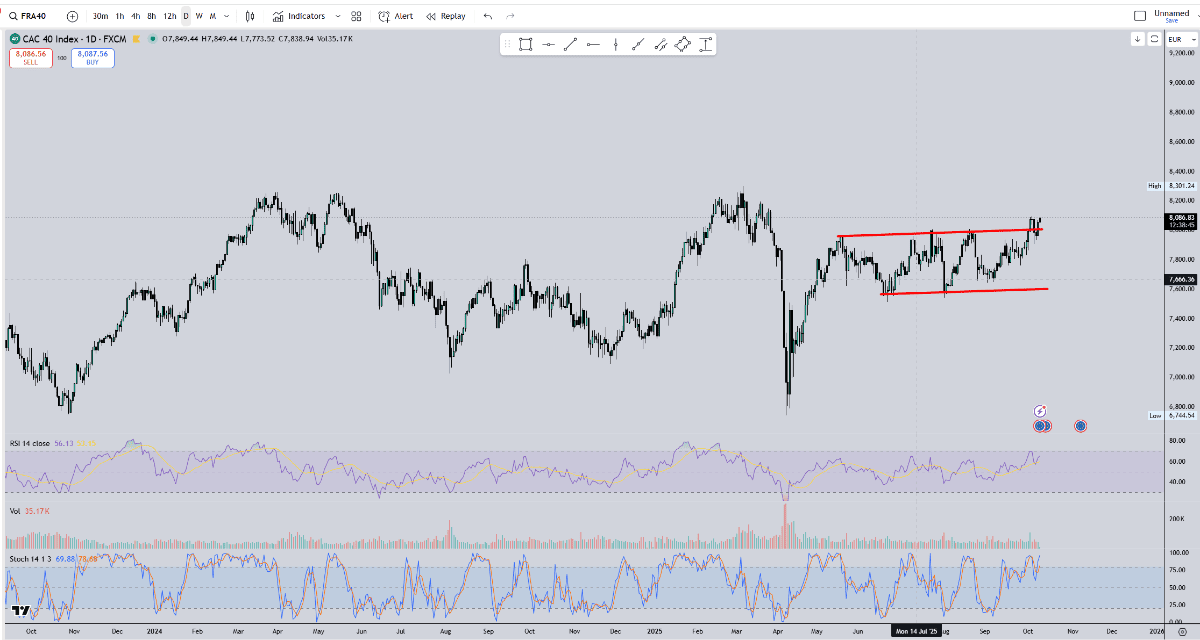Image resolution: width=1200 pixels, height=640 pixels.
Task: Click the undo arrow icon
Action: pyautogui.click(x=488, y=16)
